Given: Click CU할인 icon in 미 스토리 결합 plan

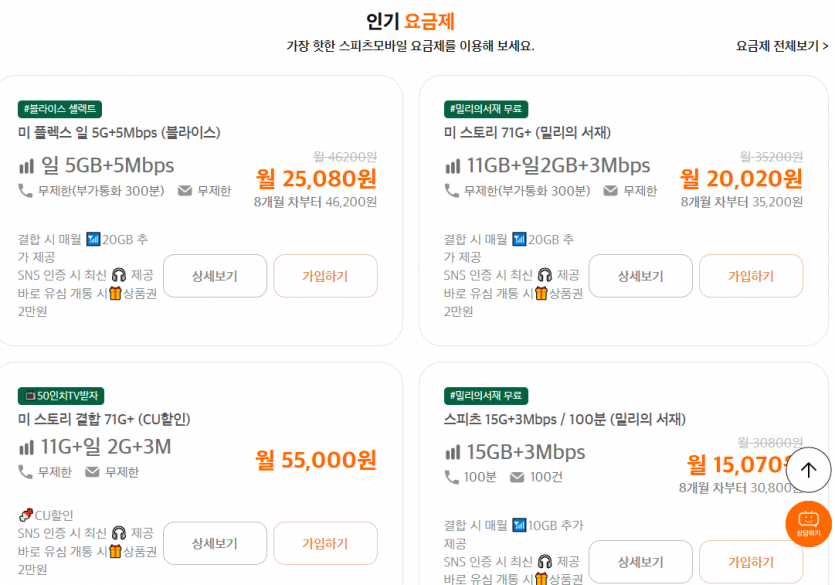Looking at the screenshot, I should [x=26, y=515].
